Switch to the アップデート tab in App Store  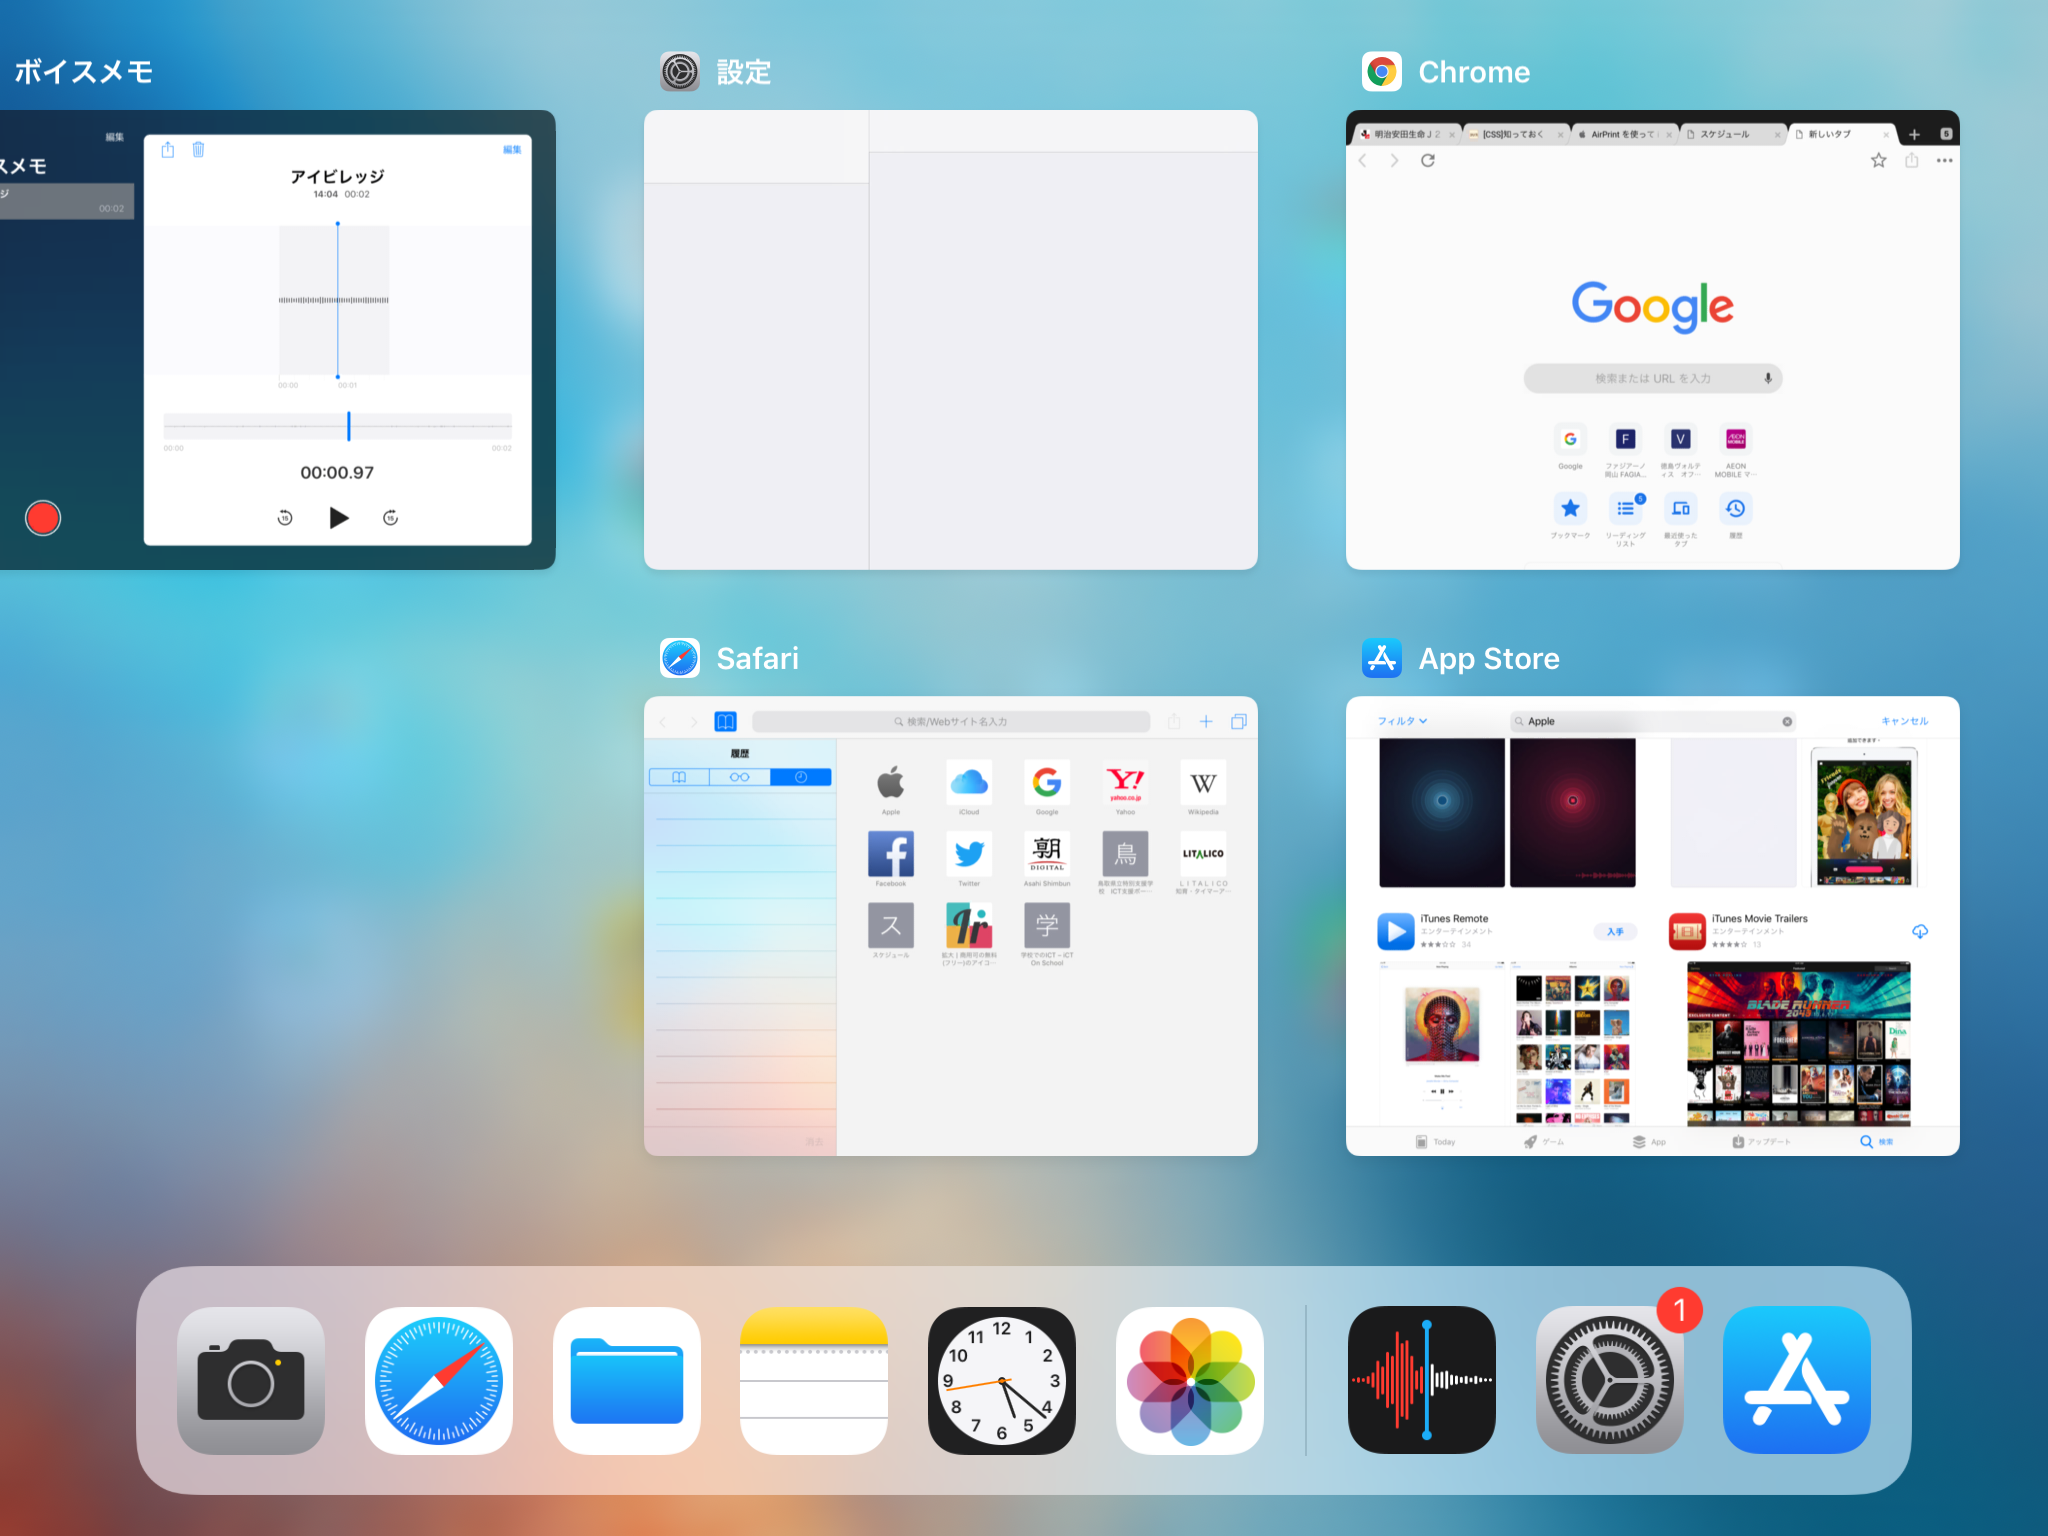click(x=1761, y=1141)
